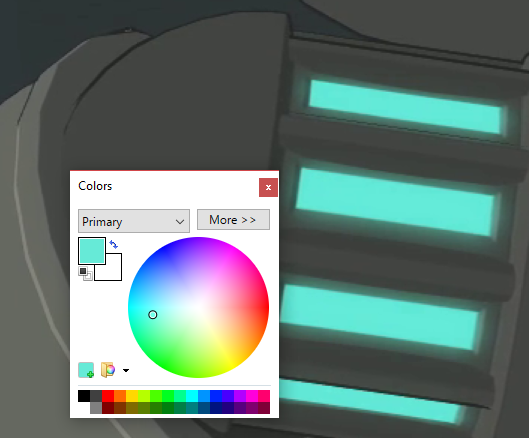
Task: Pick magenta from the palette row
Action: pyautogui.click(x=252, y=396)
